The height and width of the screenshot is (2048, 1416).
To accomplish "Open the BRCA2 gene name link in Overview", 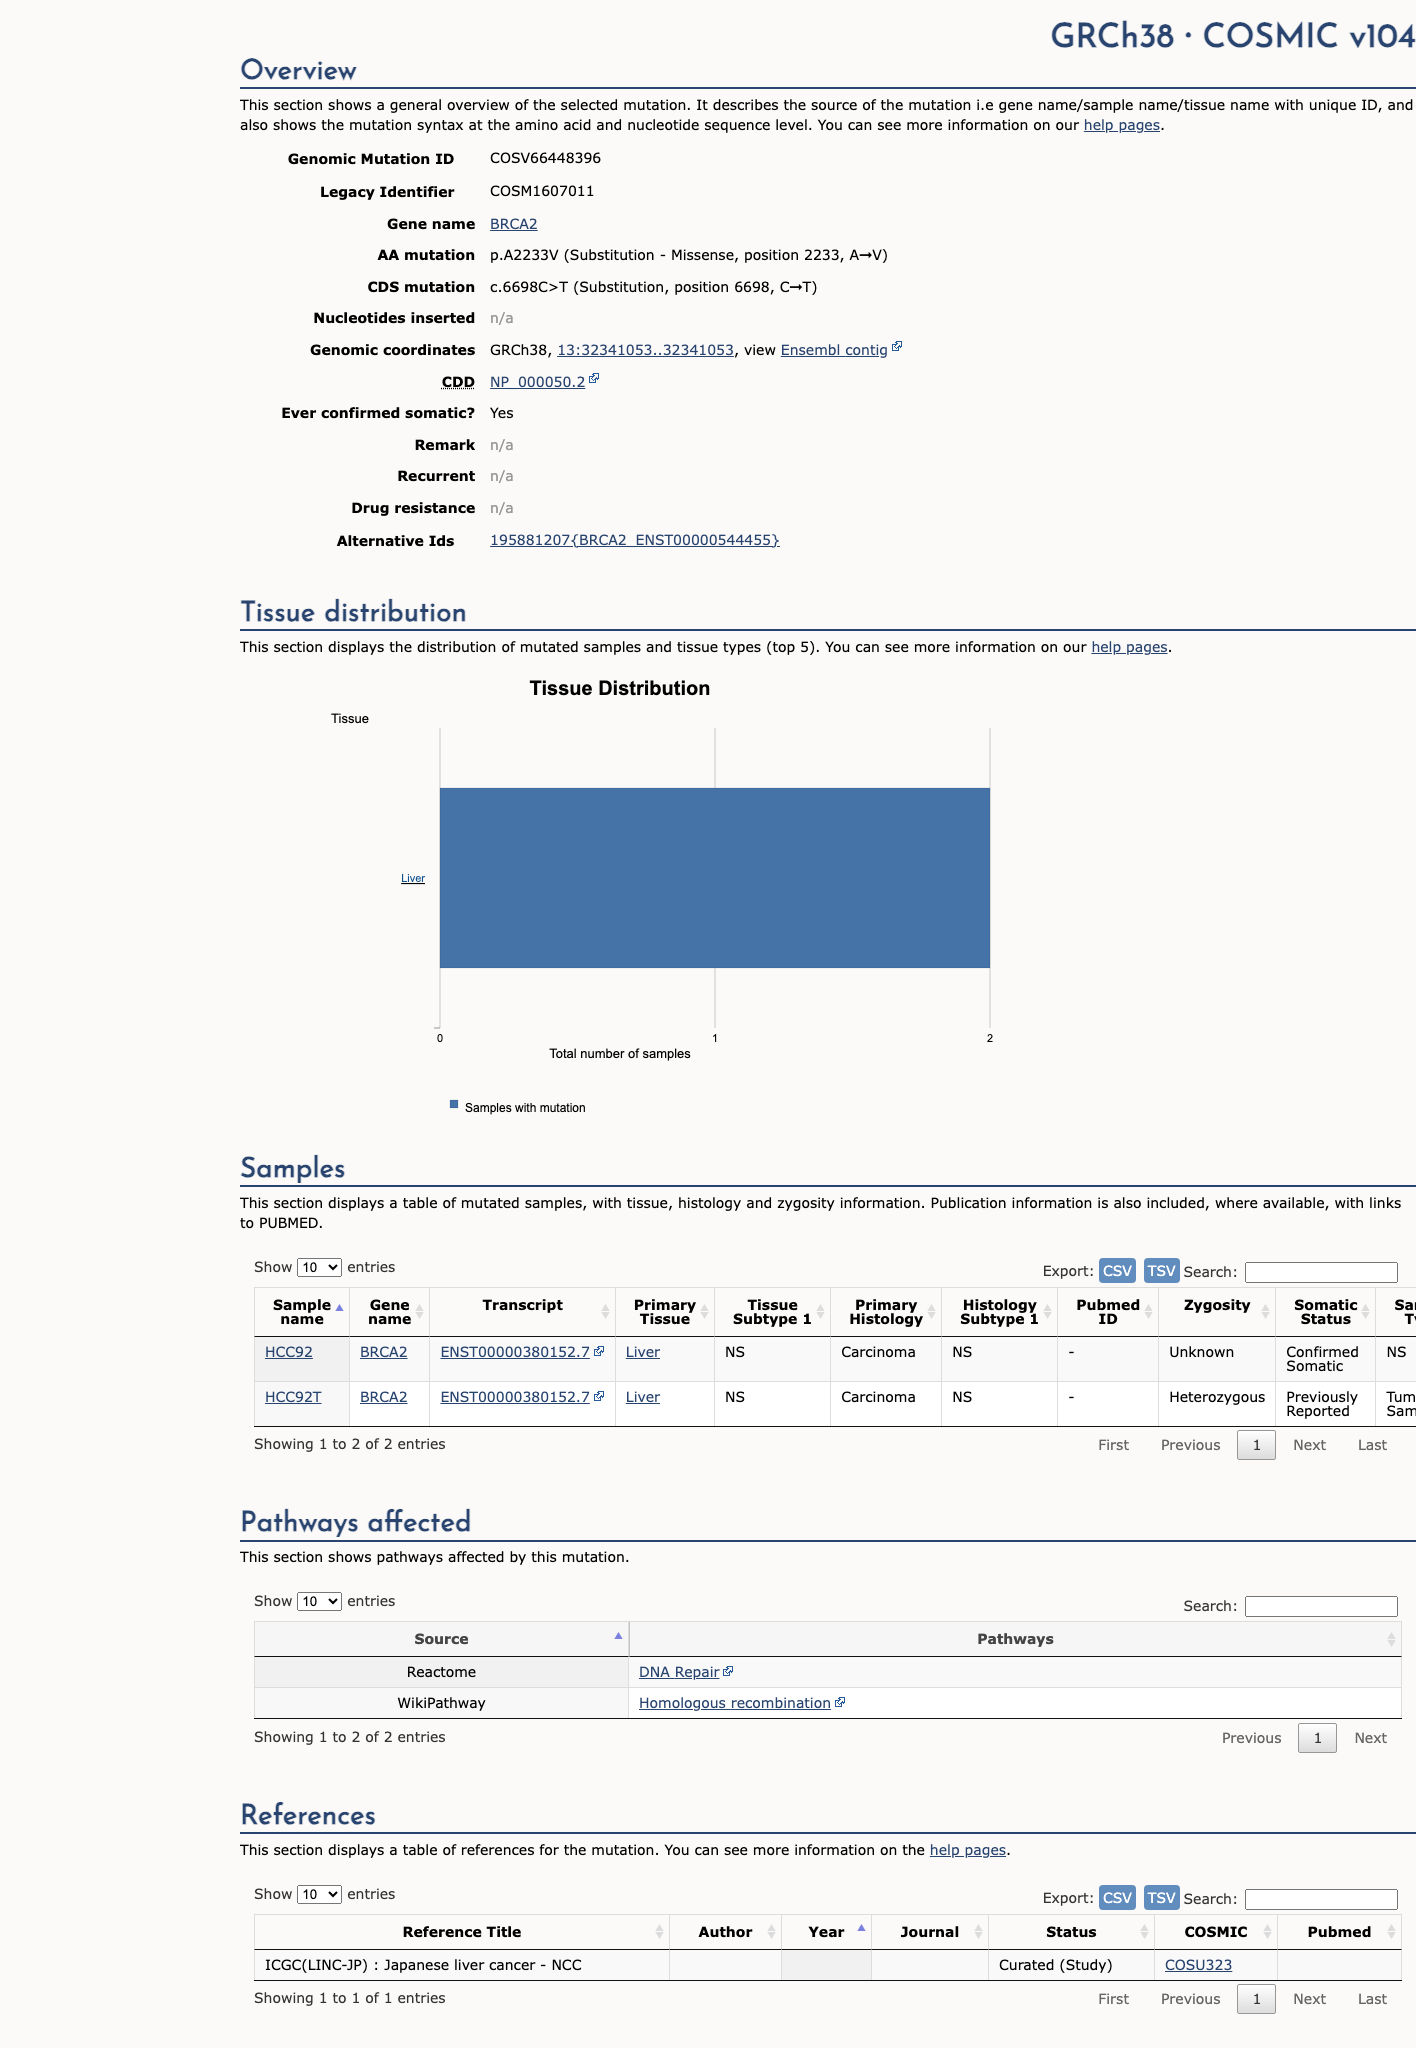I will [514, 224].
